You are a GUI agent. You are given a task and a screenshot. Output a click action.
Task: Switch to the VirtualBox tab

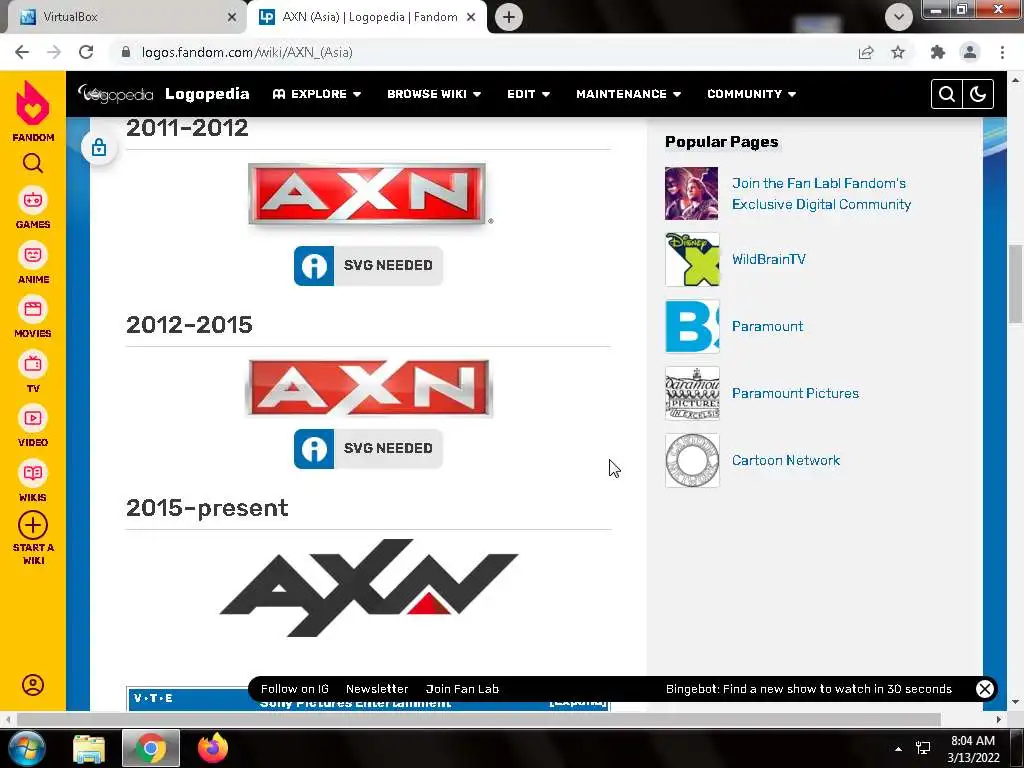[124, 17]
